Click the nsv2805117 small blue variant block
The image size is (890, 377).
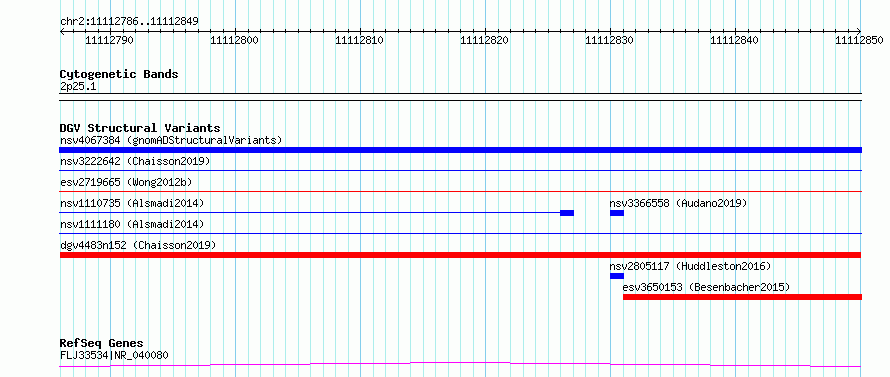(x=617, y=276)
